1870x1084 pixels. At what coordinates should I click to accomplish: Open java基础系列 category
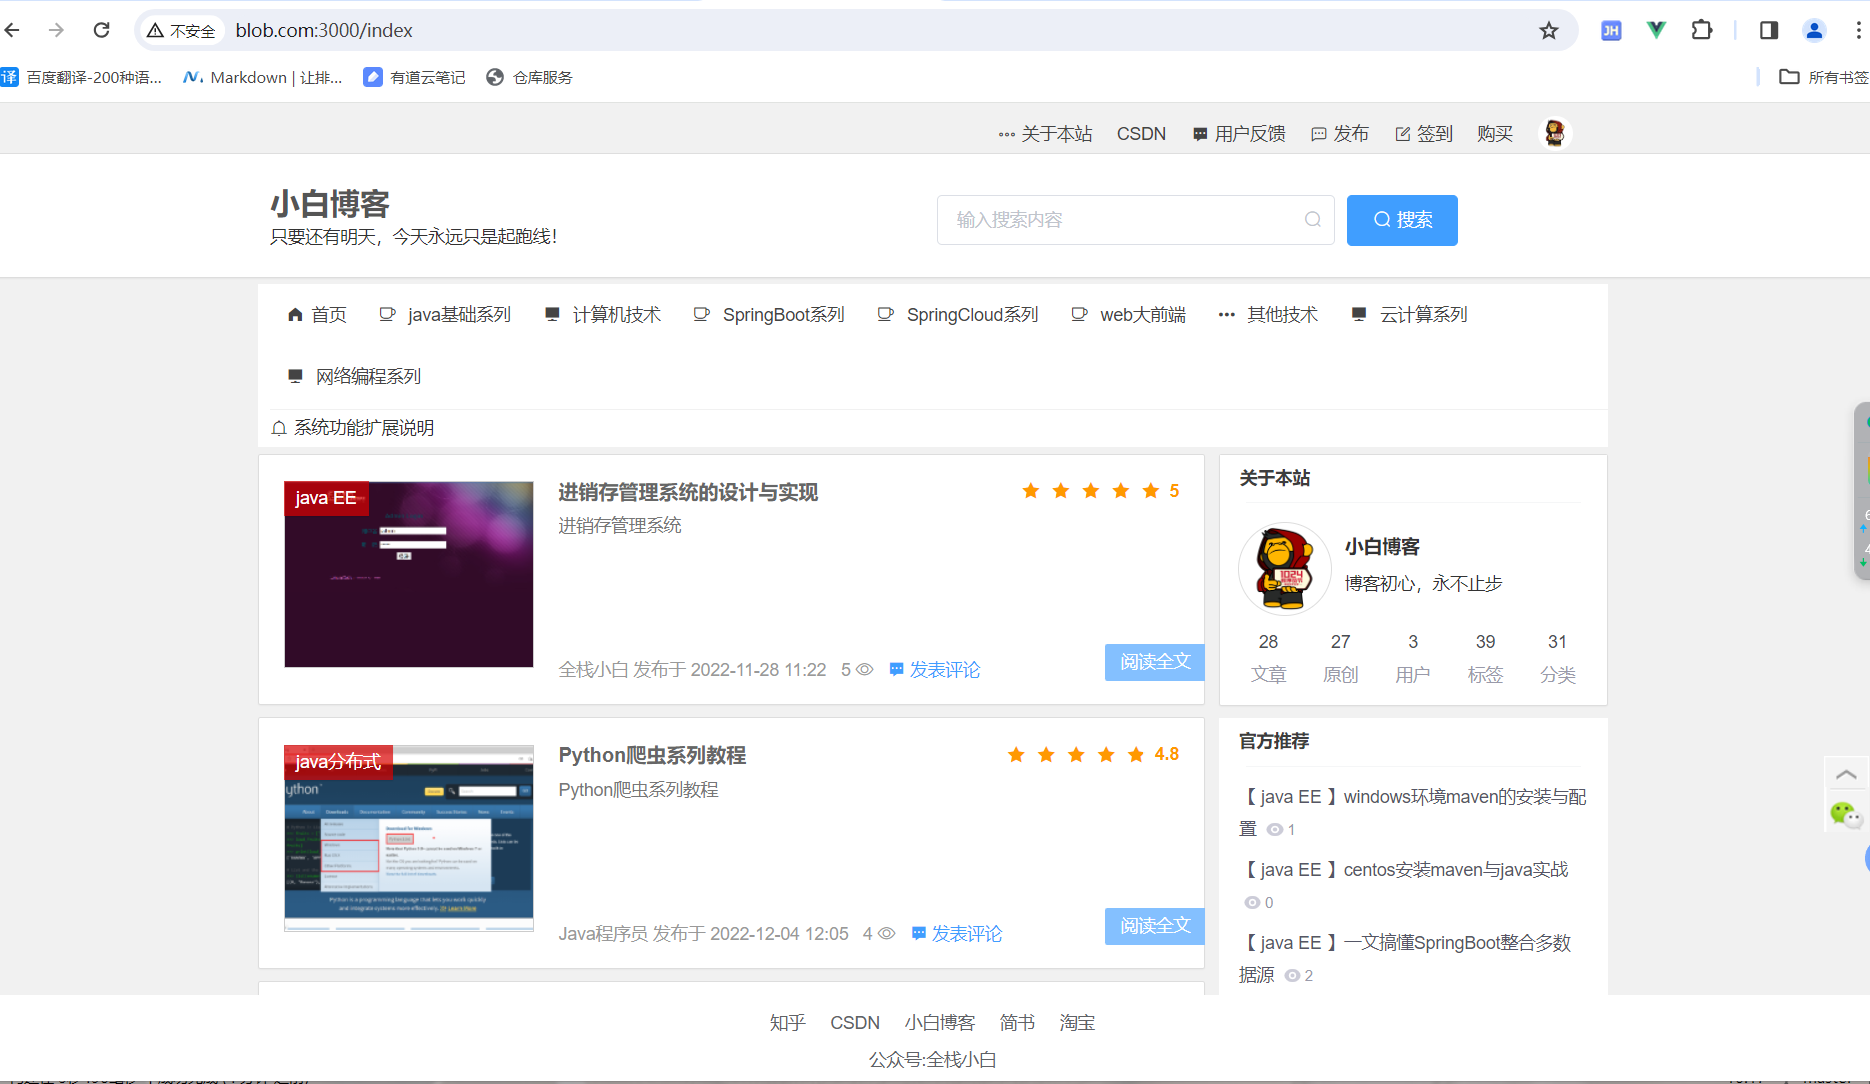click(x=445, y=315)
